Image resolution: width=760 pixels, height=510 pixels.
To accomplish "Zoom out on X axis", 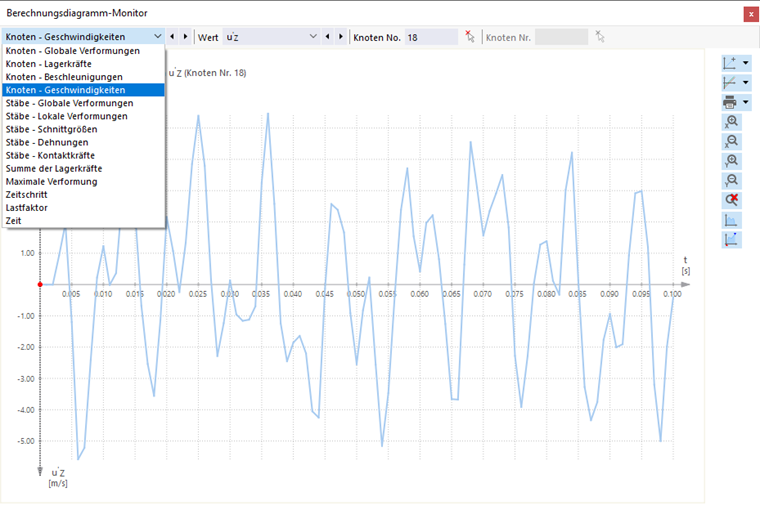I will [x=731, y=142].
